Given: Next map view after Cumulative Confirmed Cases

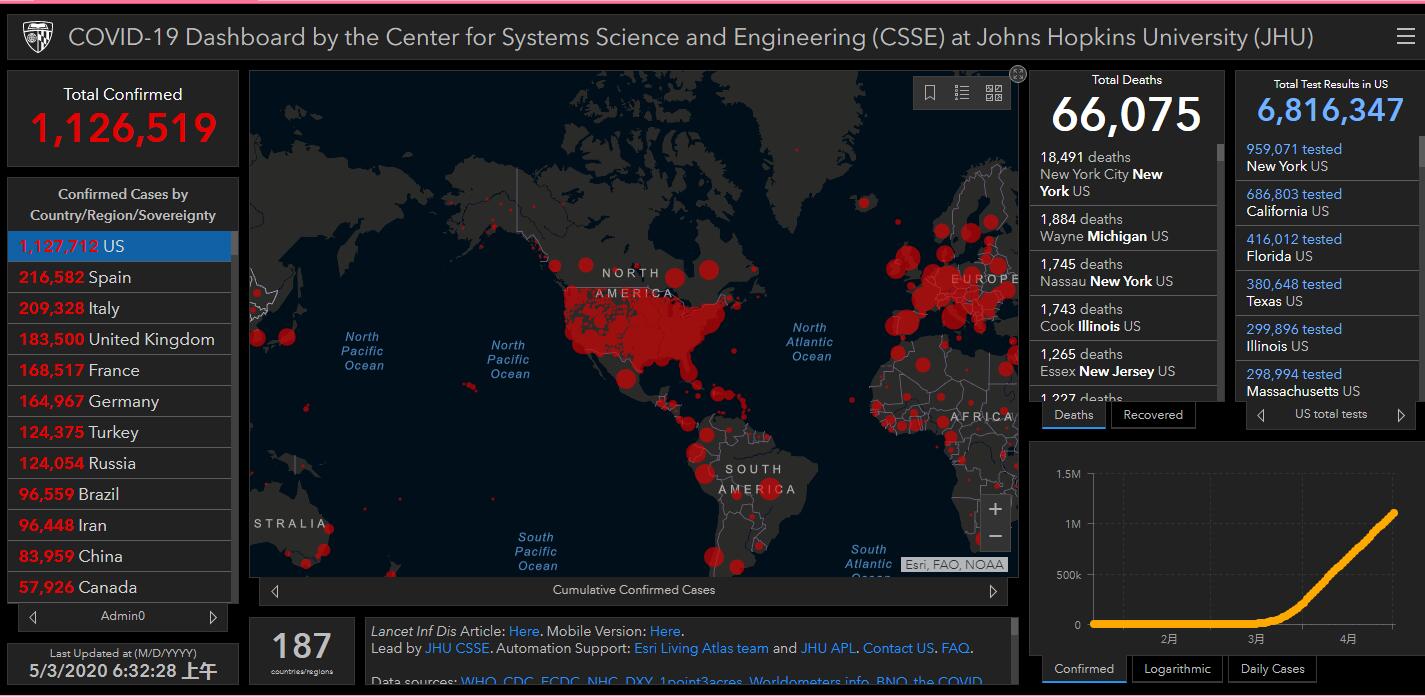Looking at the screenshot, I should pos(993,591).
